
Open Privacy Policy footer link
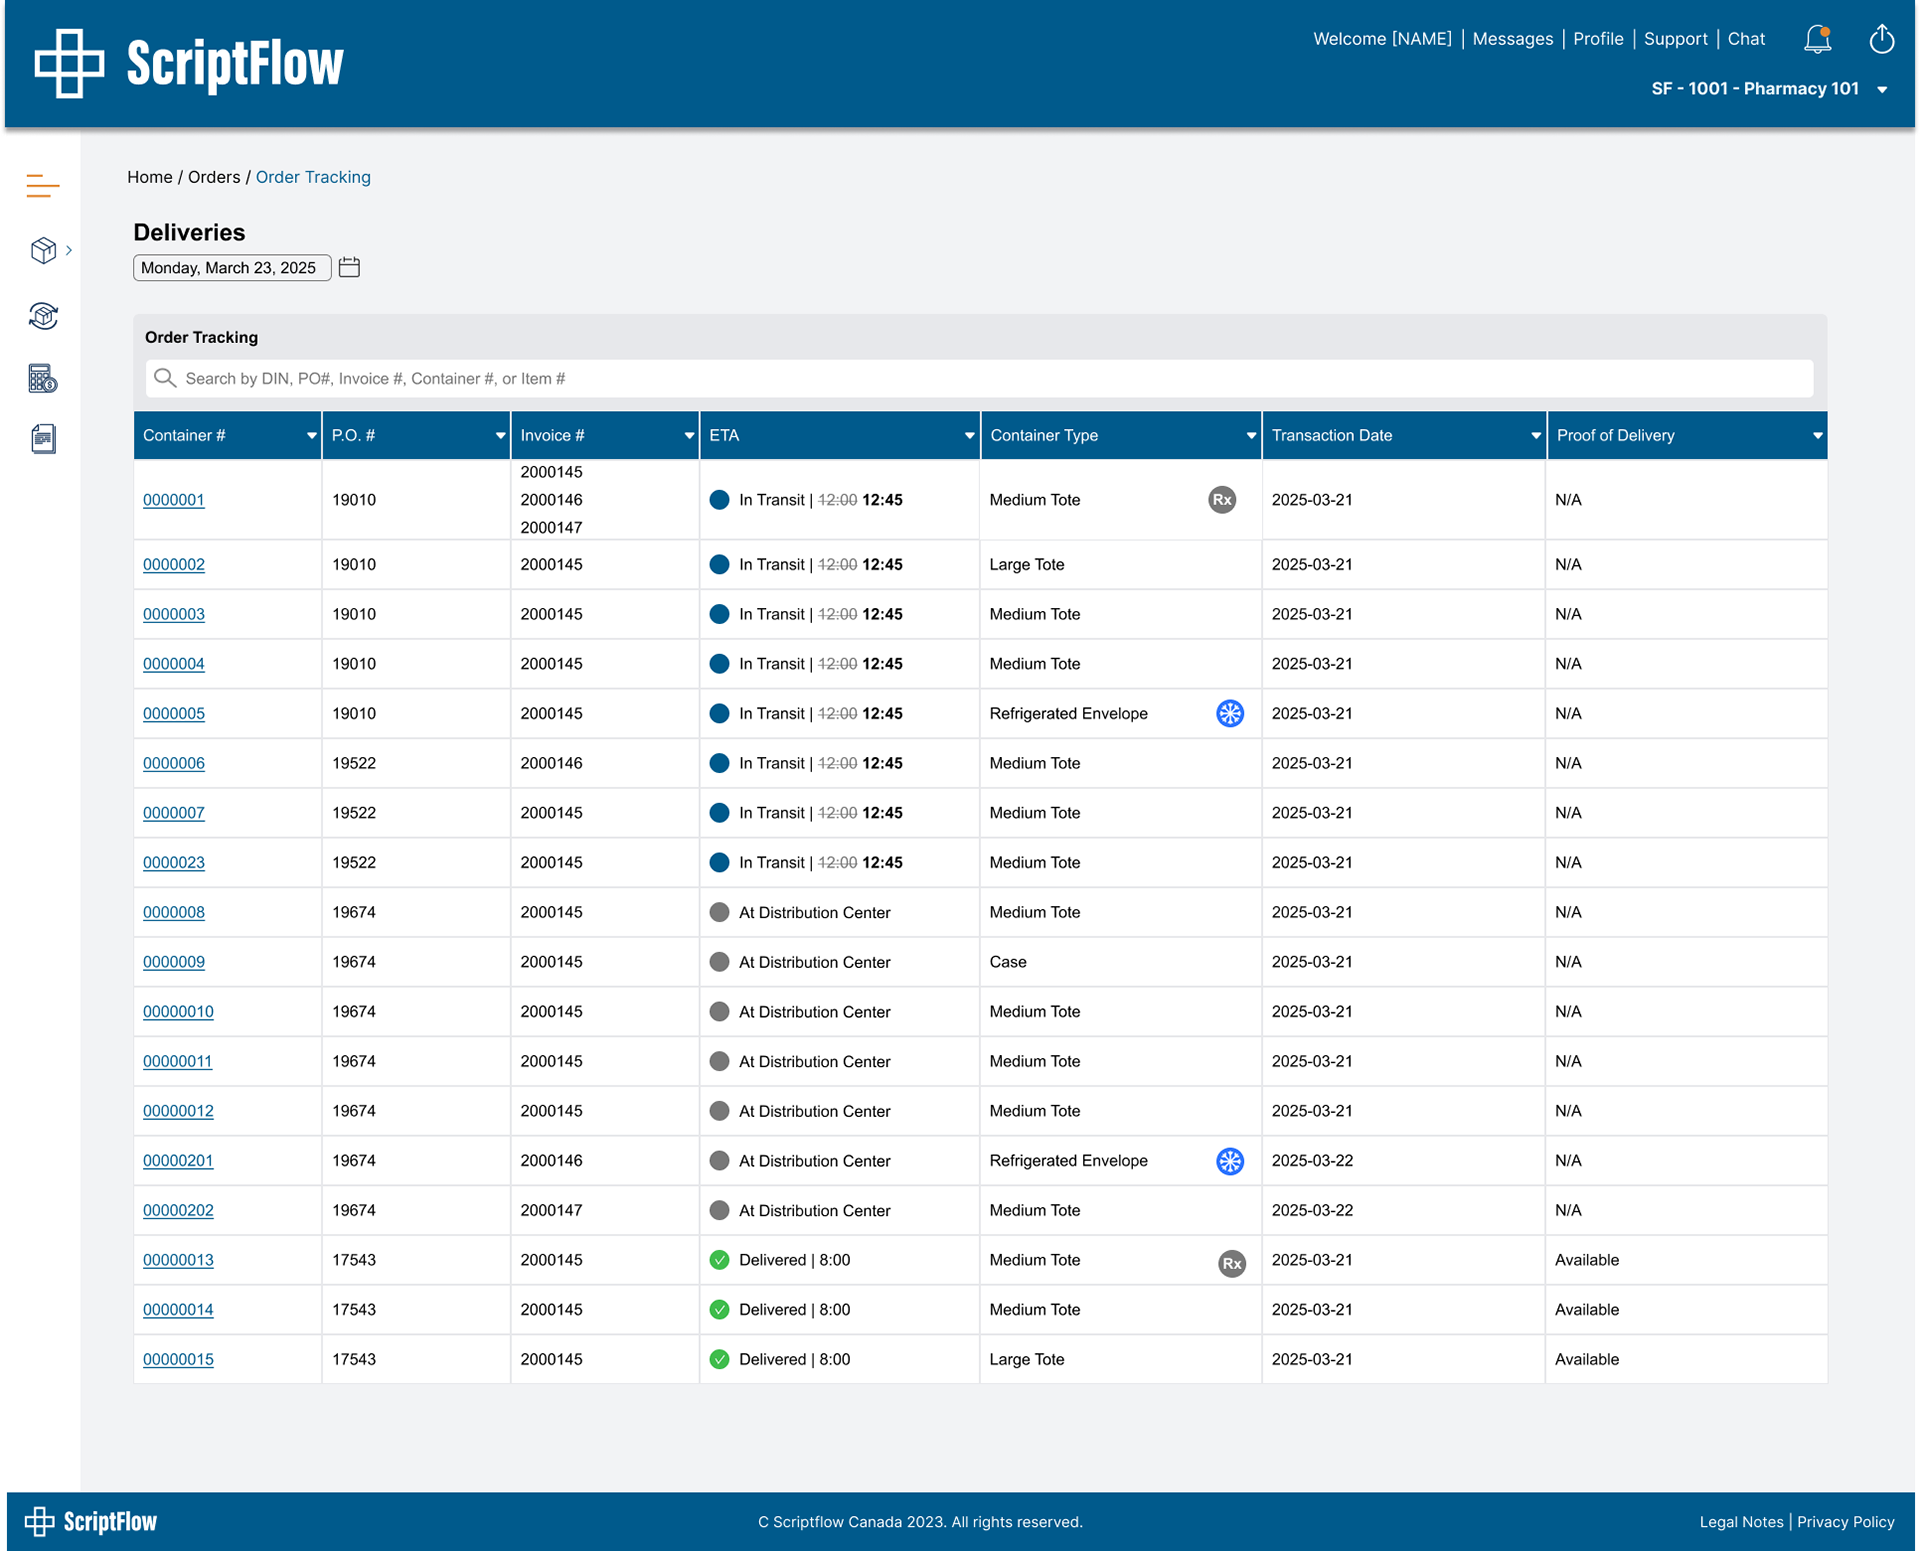tap(1845, 1522)
